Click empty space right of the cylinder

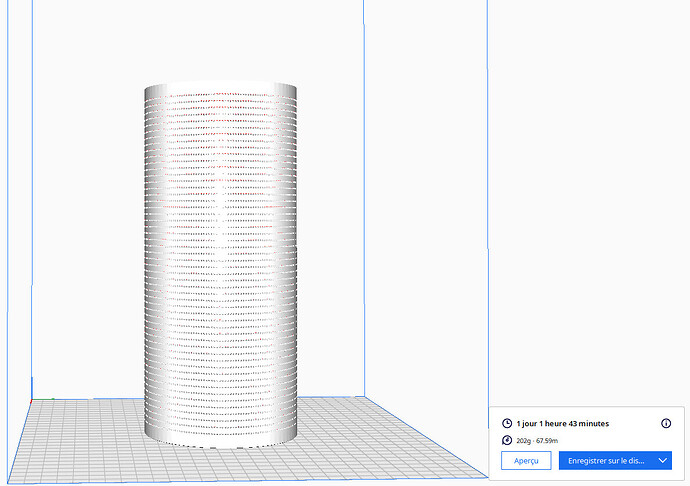coord(420,250)
